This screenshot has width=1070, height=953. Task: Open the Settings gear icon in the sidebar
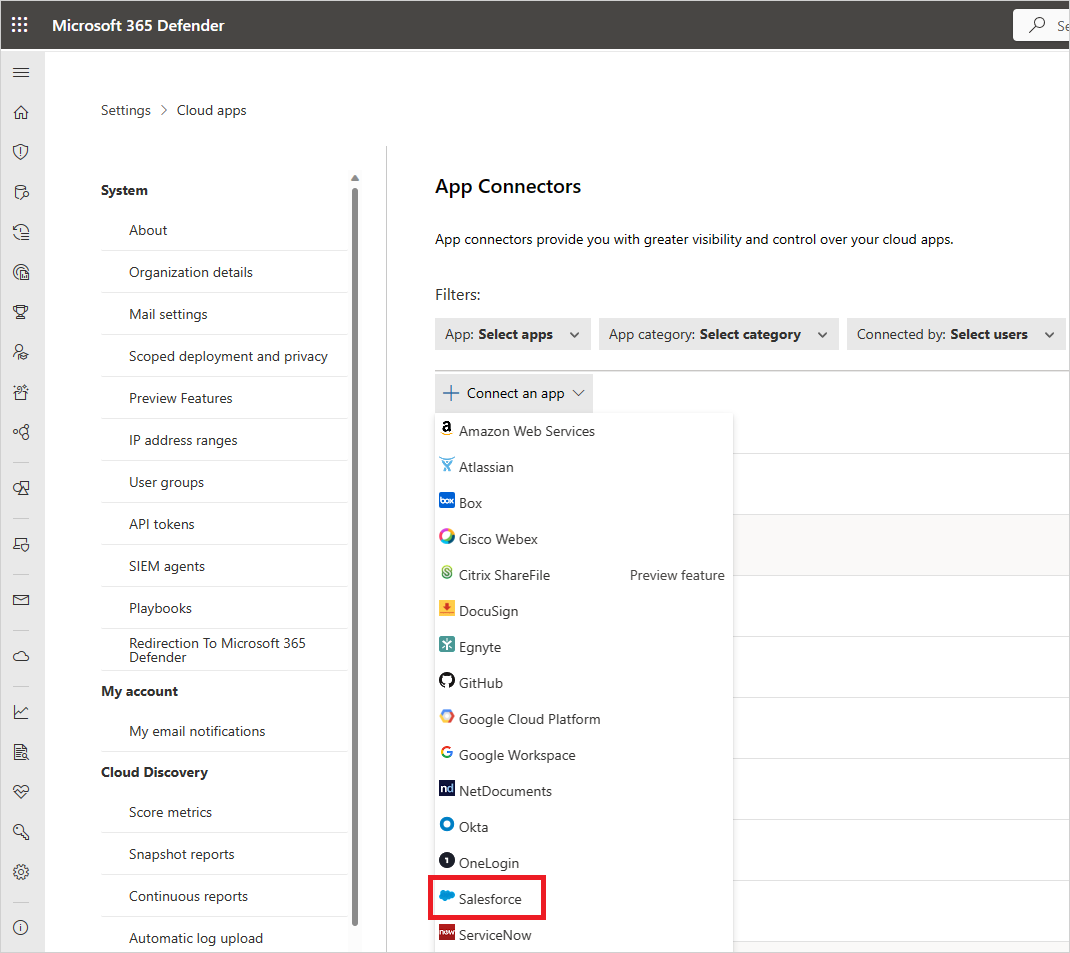(20, 871)
